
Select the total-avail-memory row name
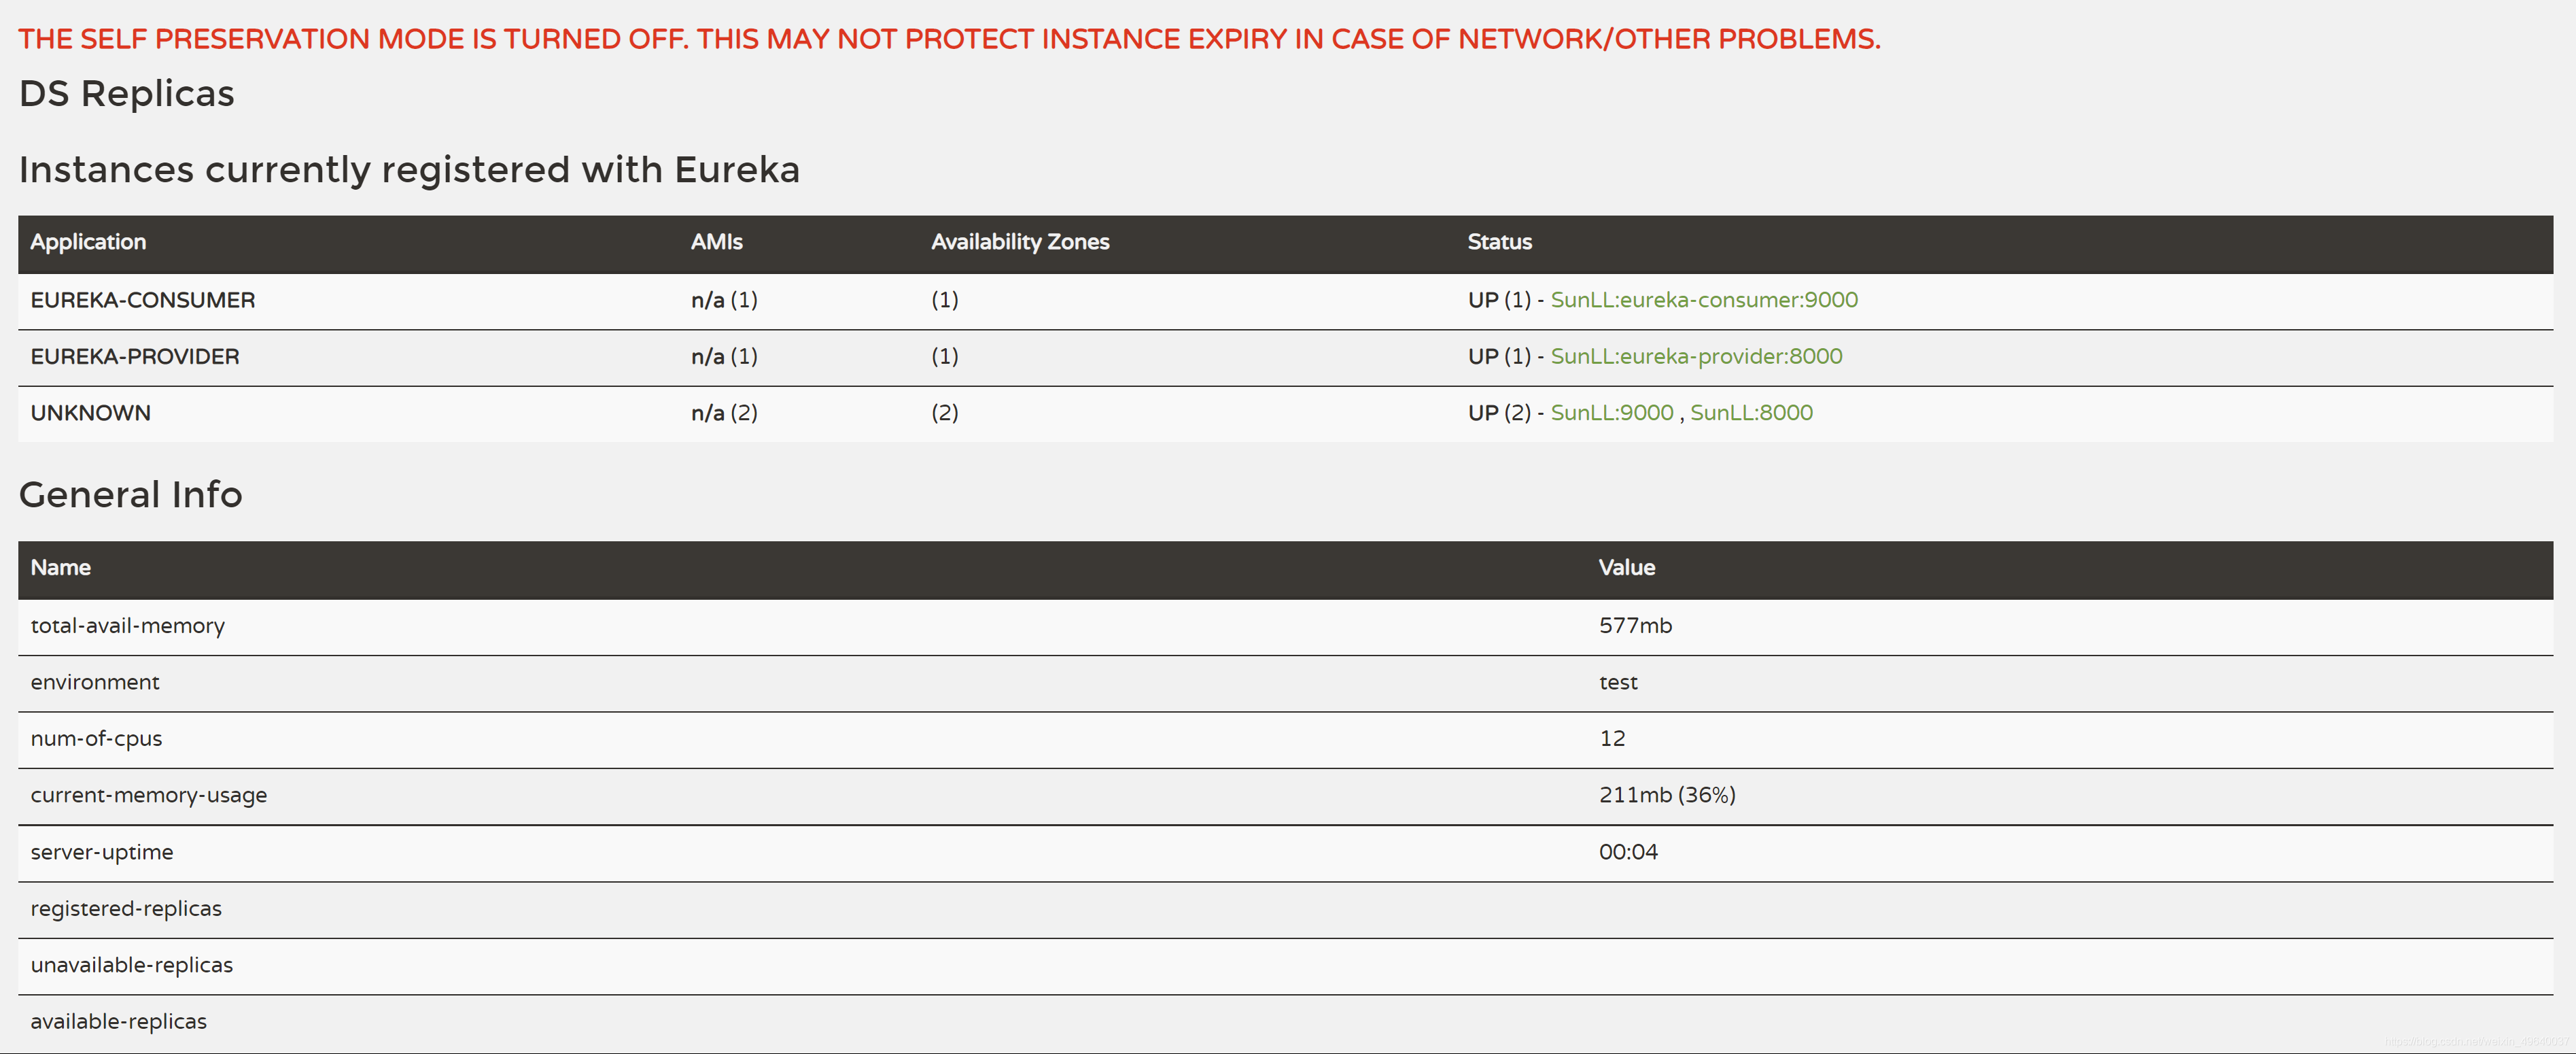127,626
